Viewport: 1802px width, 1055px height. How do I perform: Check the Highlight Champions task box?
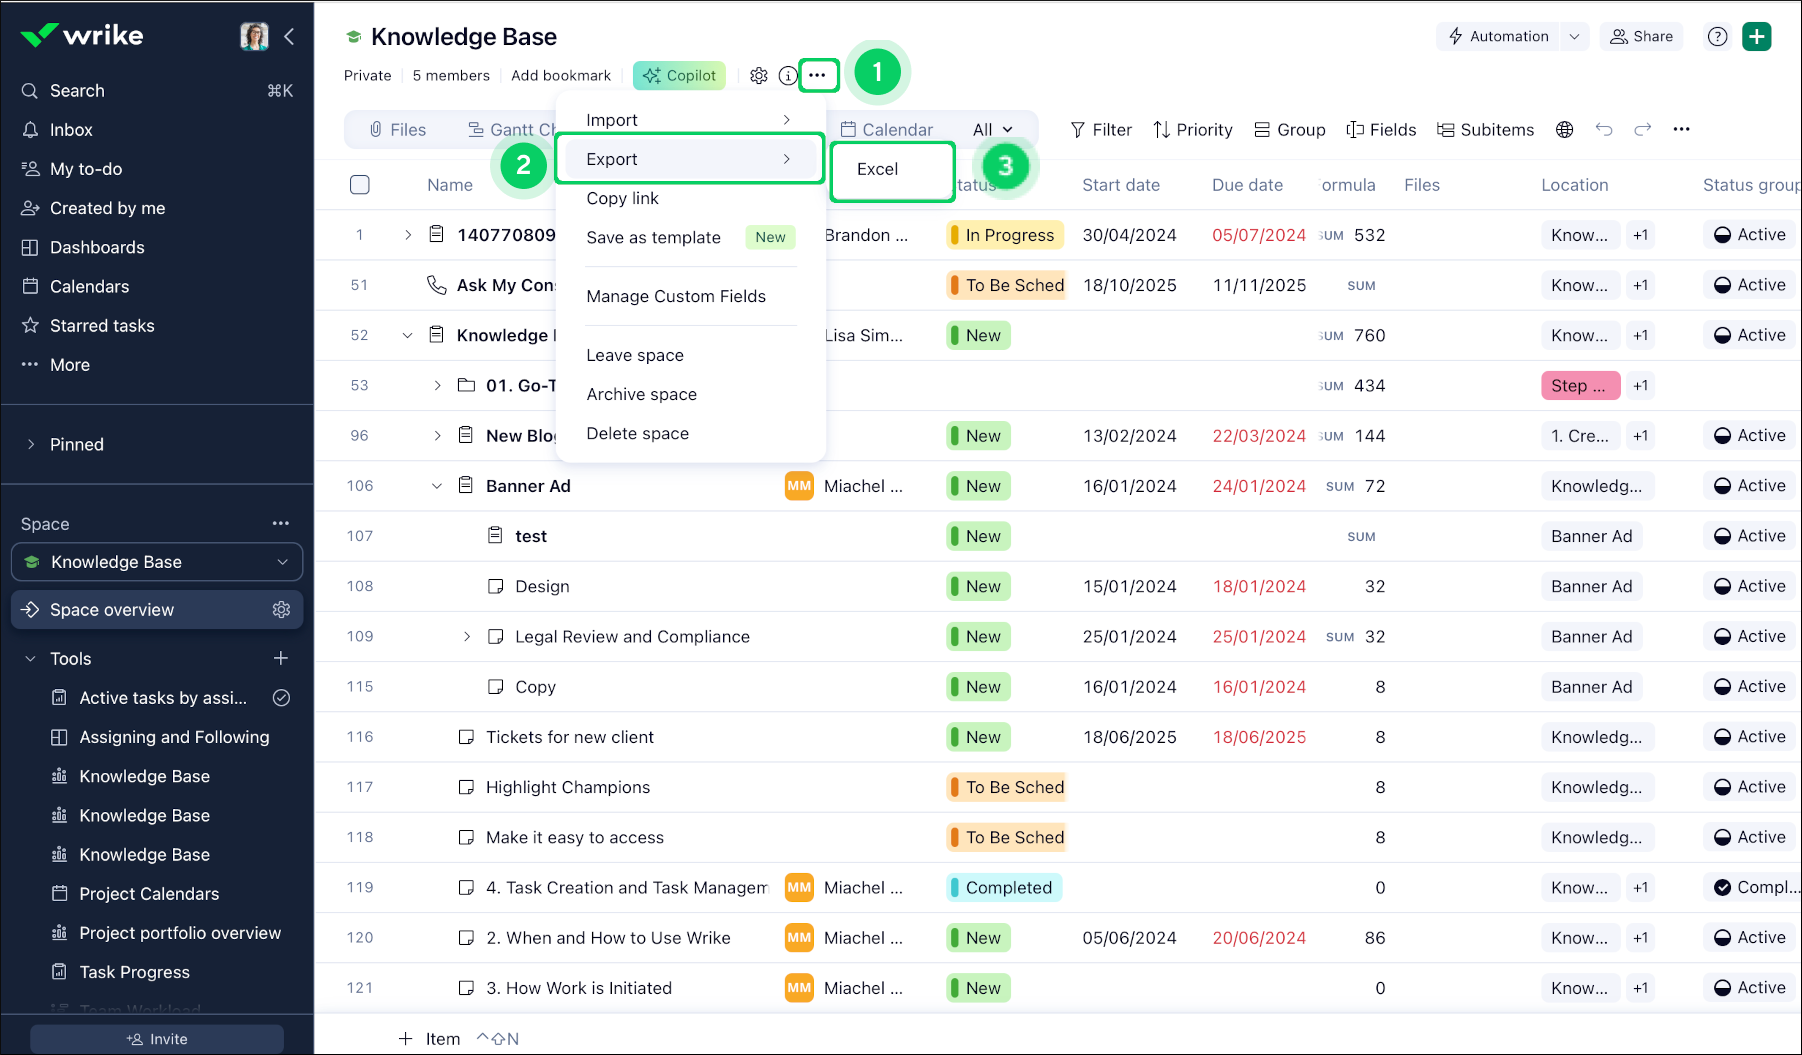(x=466, y=787)
